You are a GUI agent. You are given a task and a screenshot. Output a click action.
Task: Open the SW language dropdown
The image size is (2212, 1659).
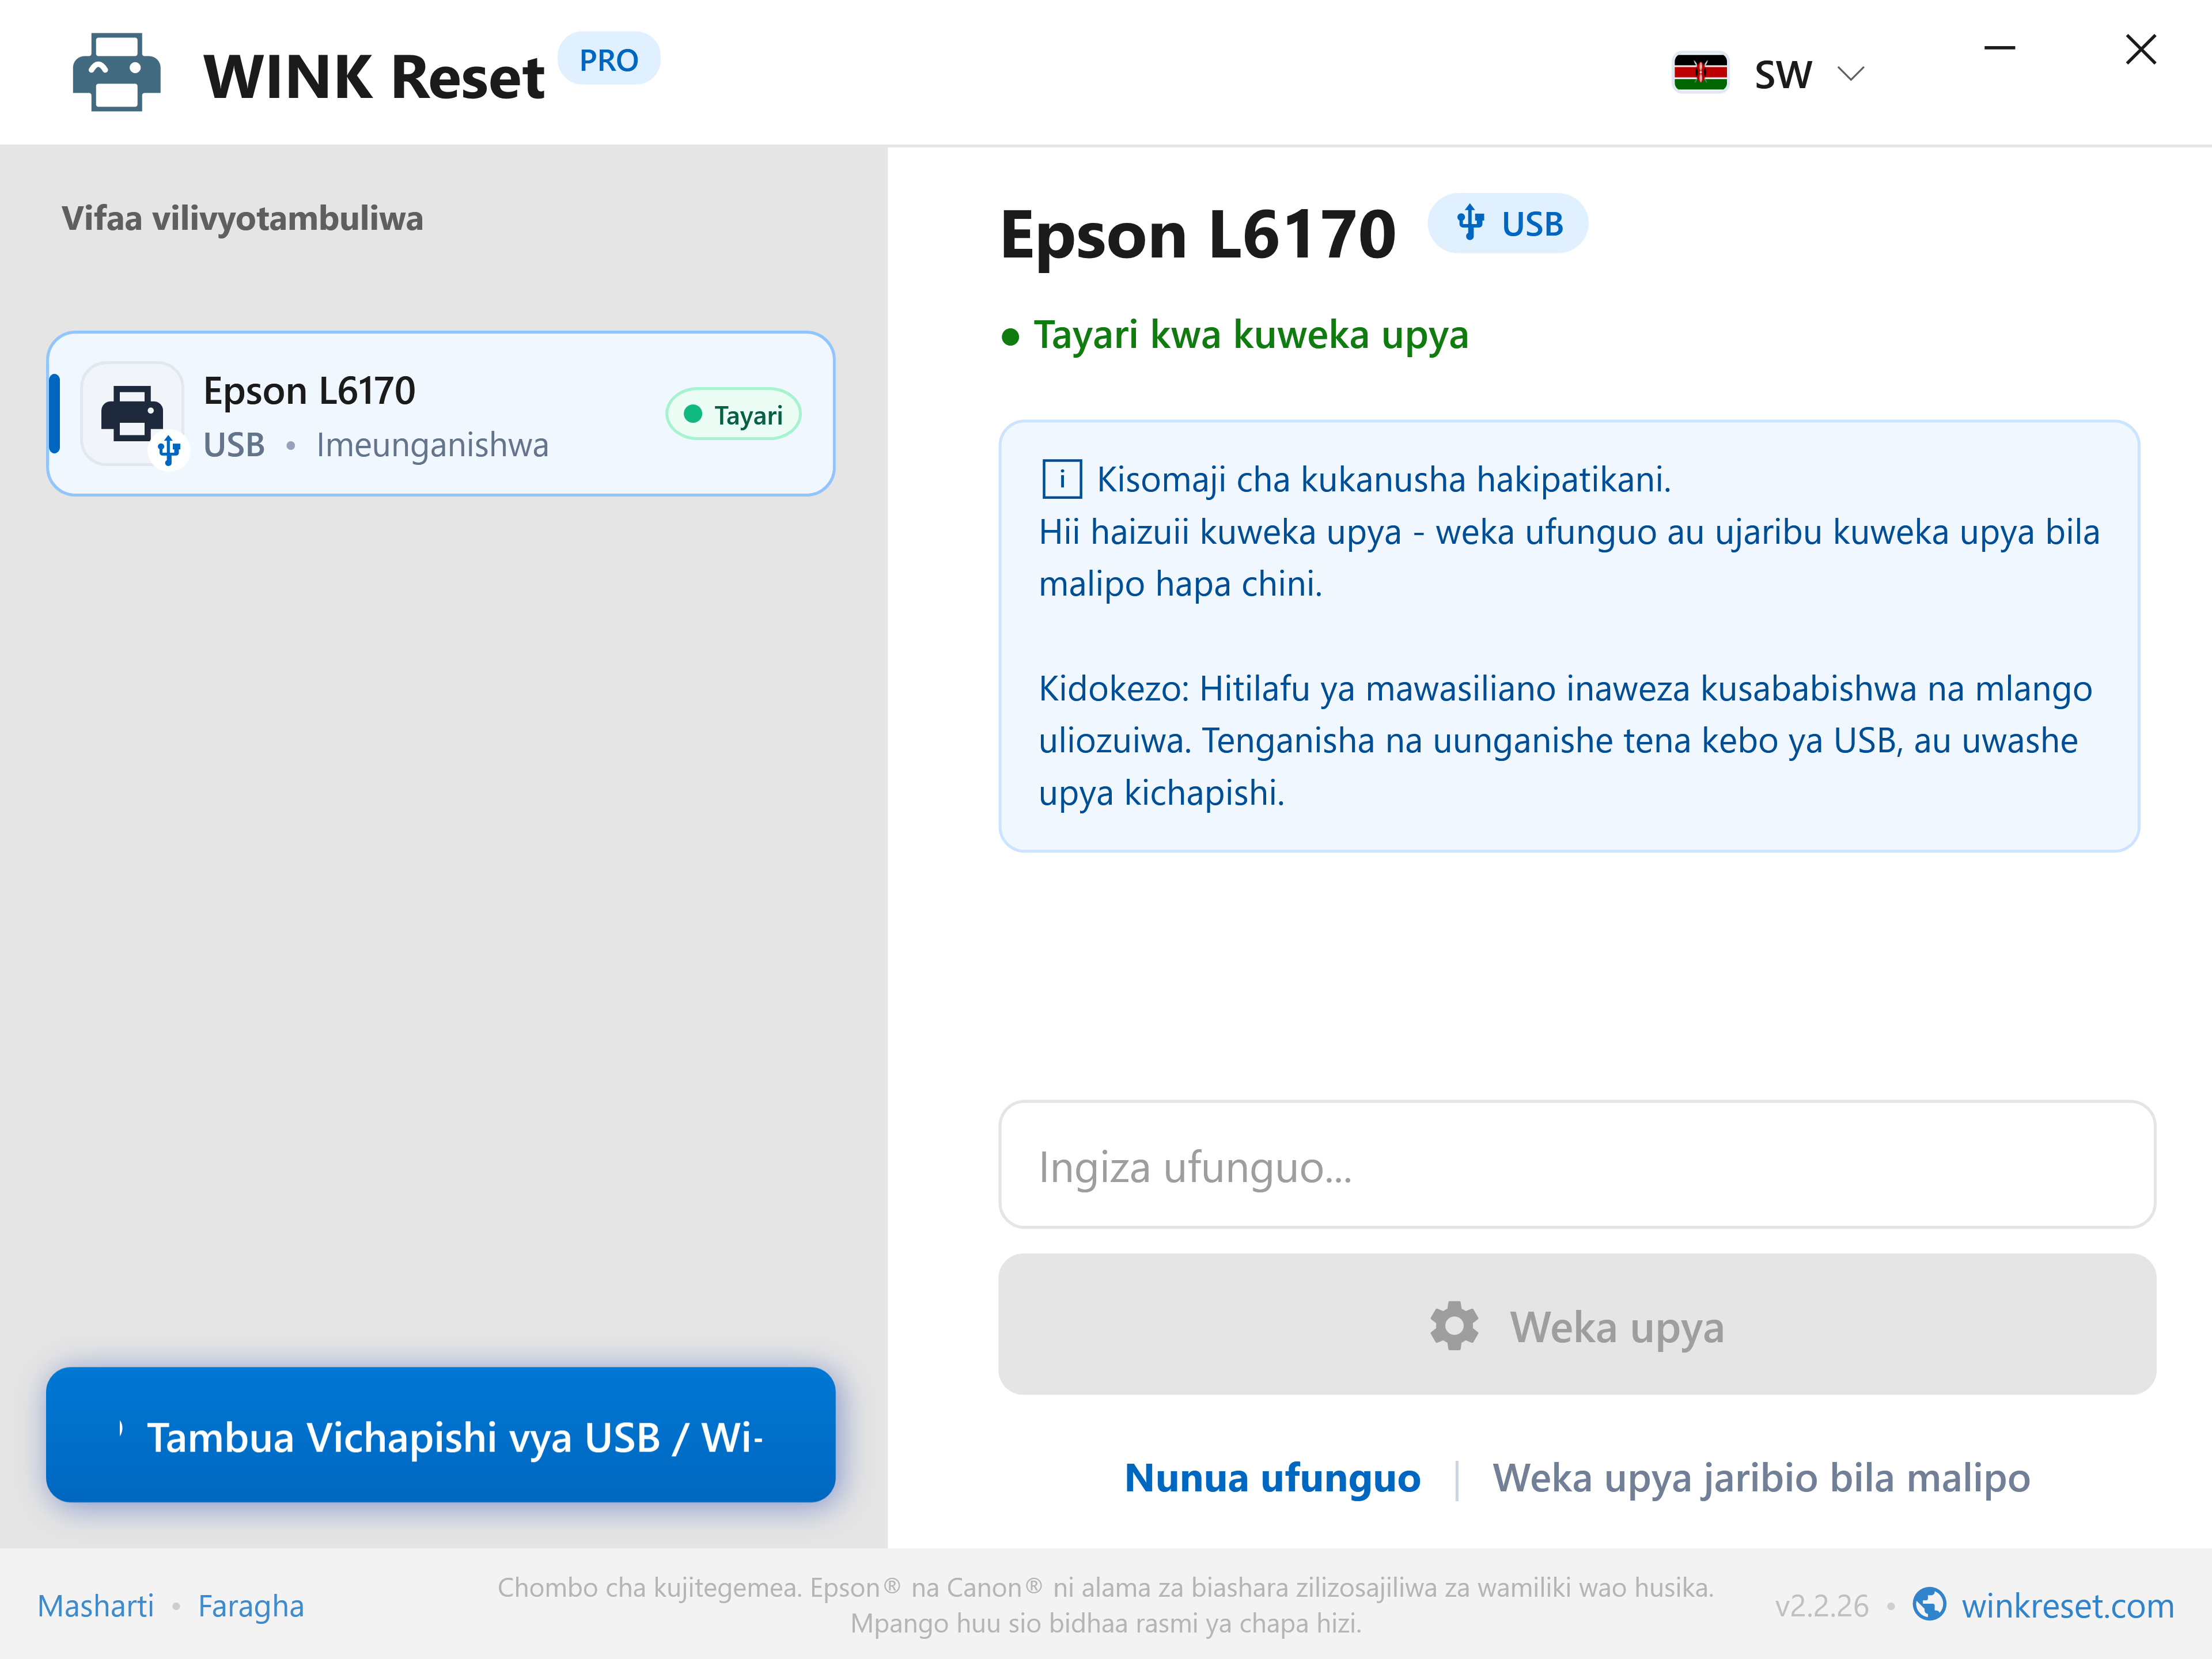click(x=1768, y=74)
